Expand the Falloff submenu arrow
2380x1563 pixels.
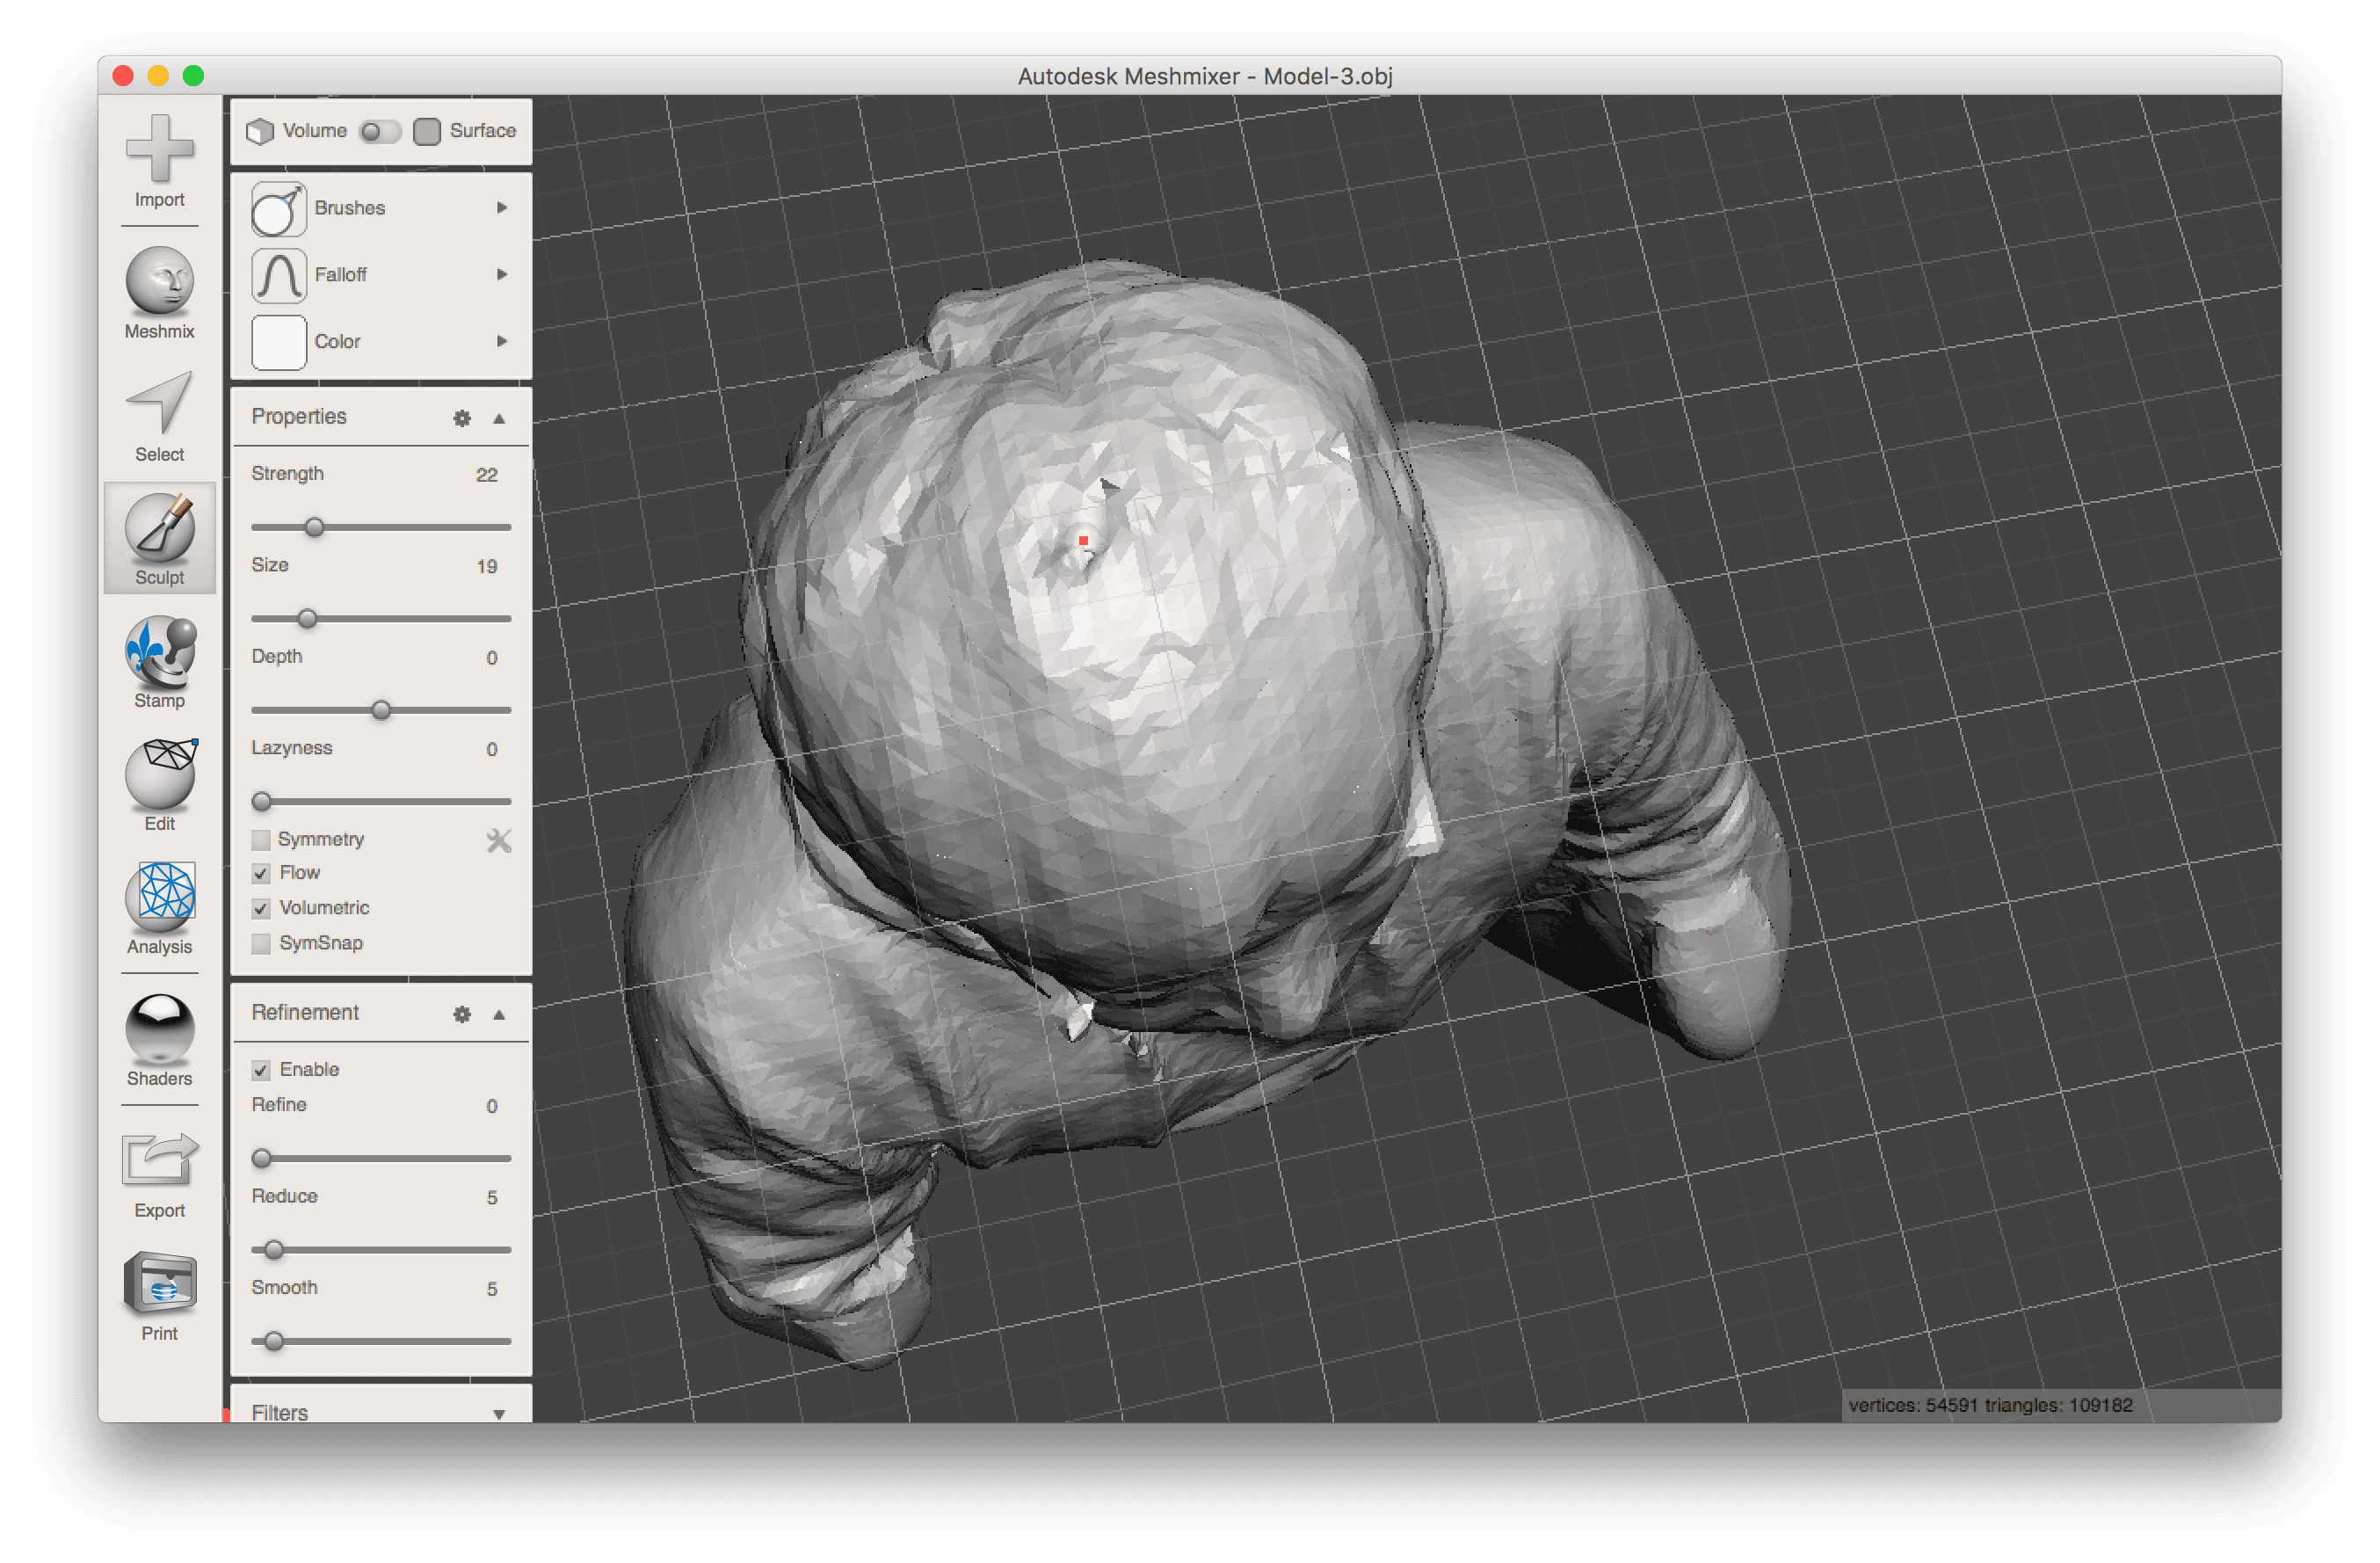point(501,274)
